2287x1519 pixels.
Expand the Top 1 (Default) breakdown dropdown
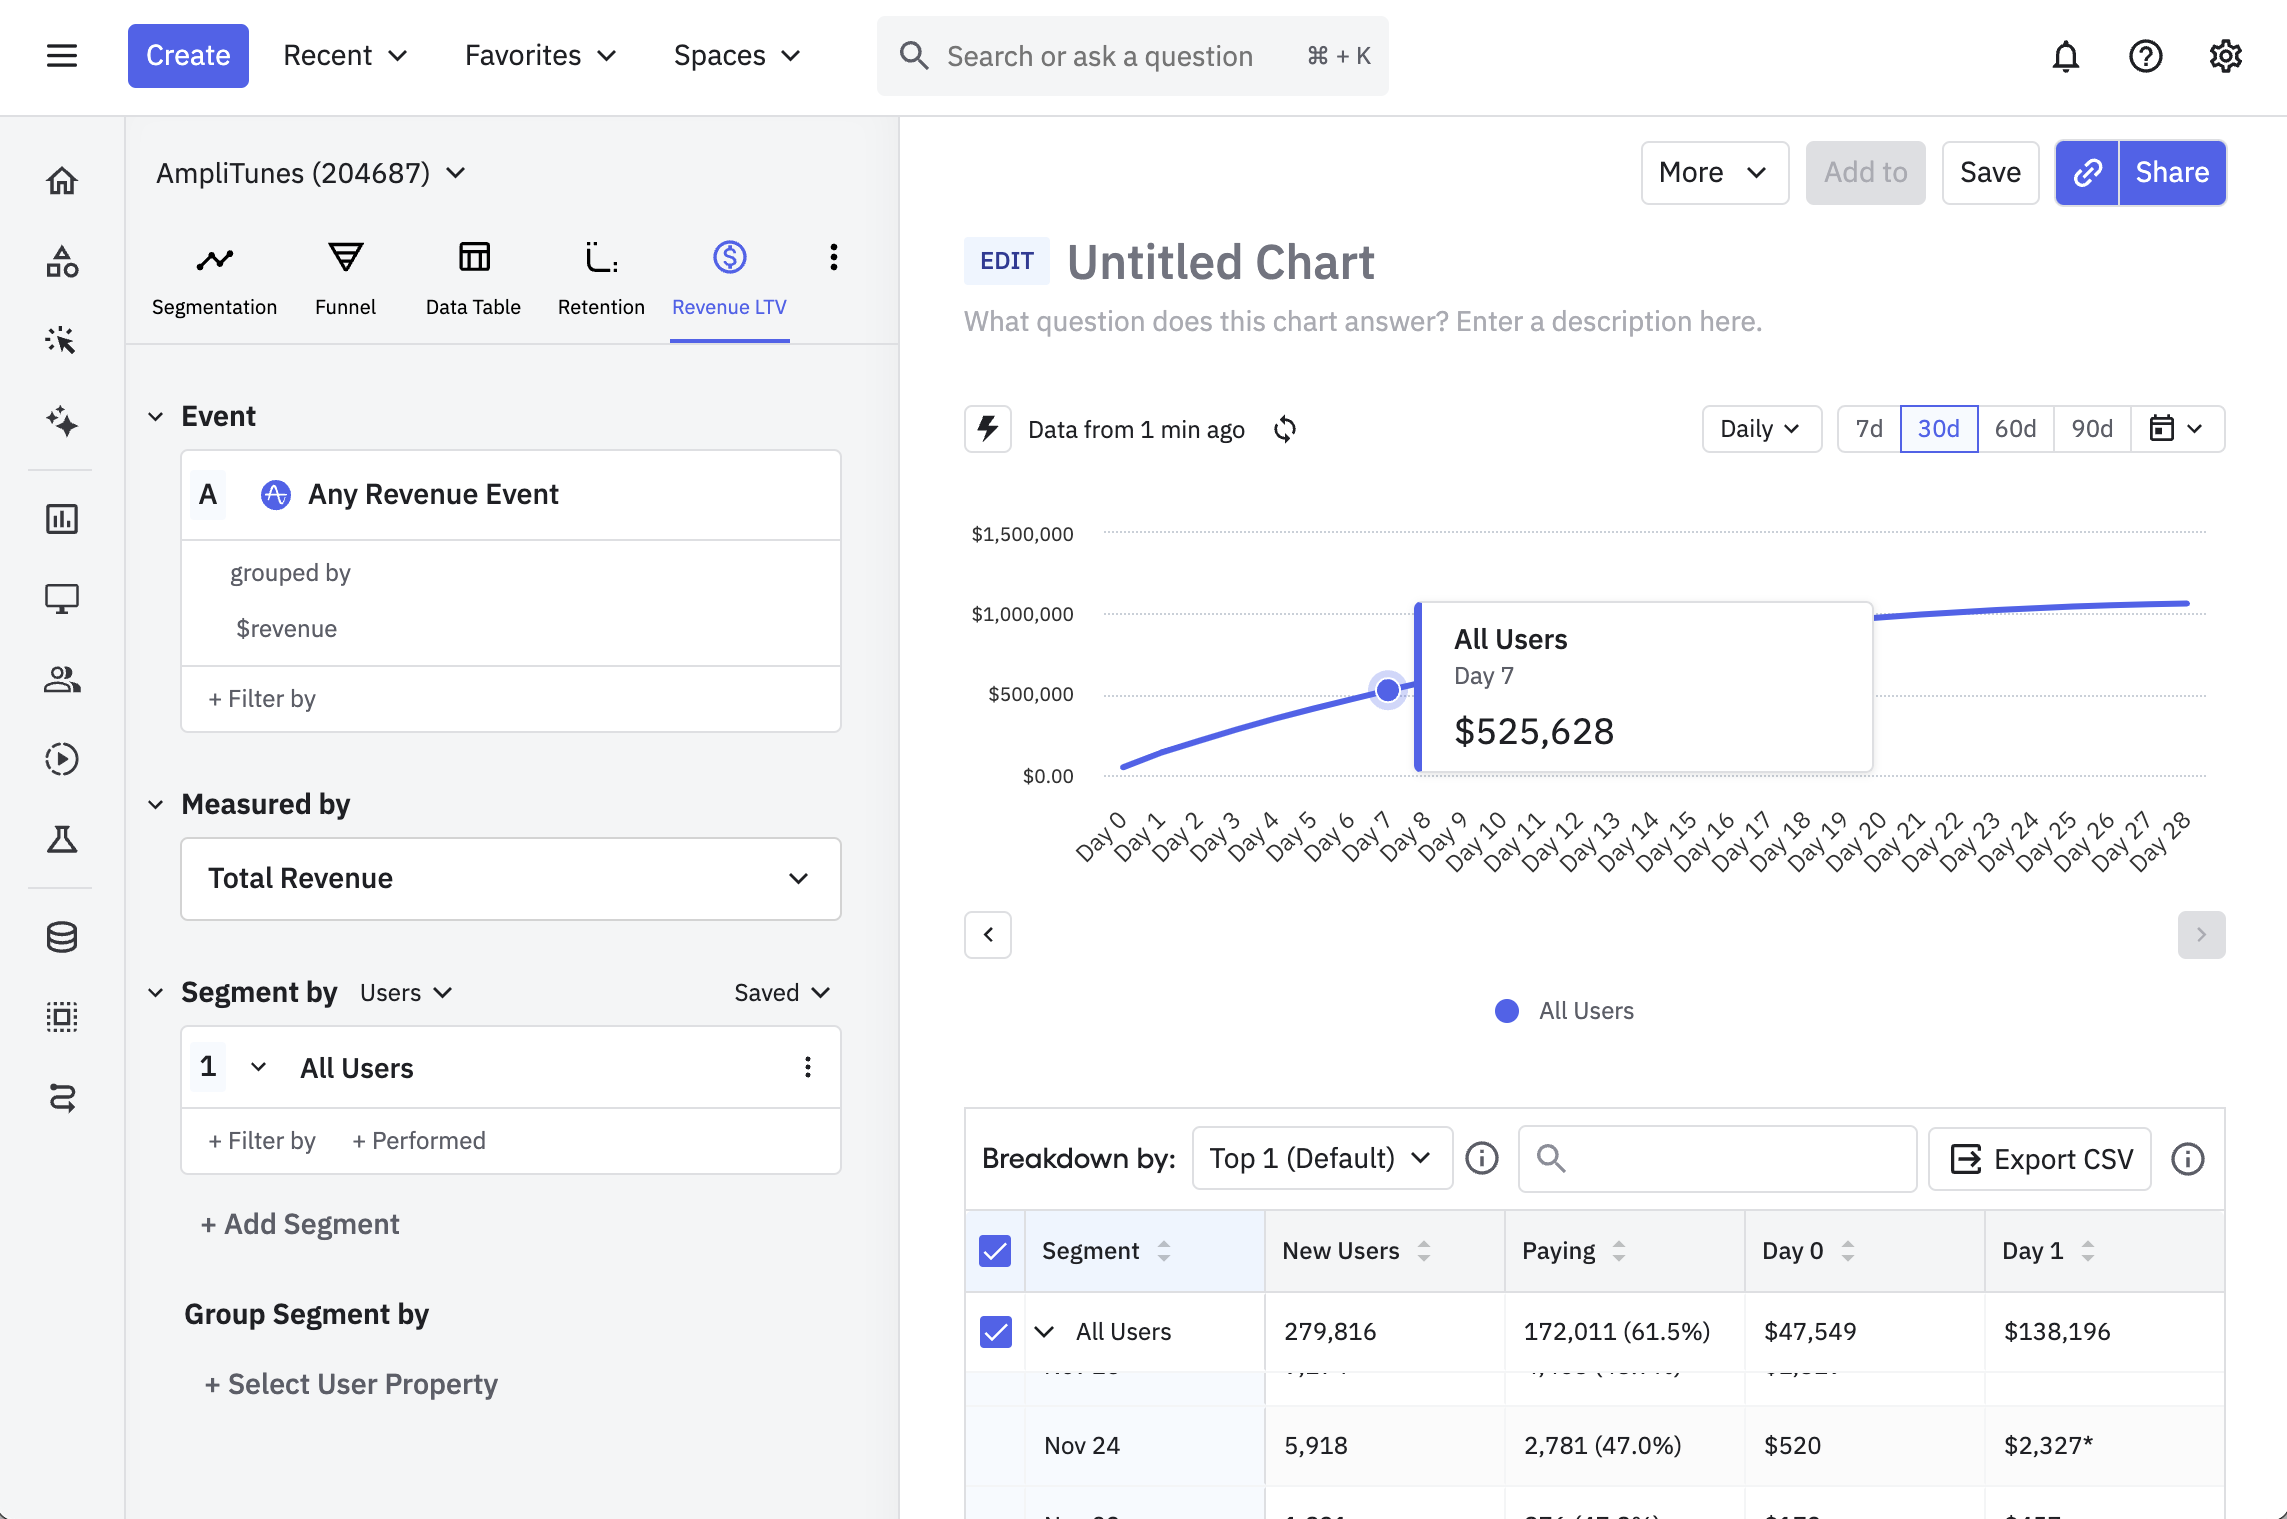1321,1158
